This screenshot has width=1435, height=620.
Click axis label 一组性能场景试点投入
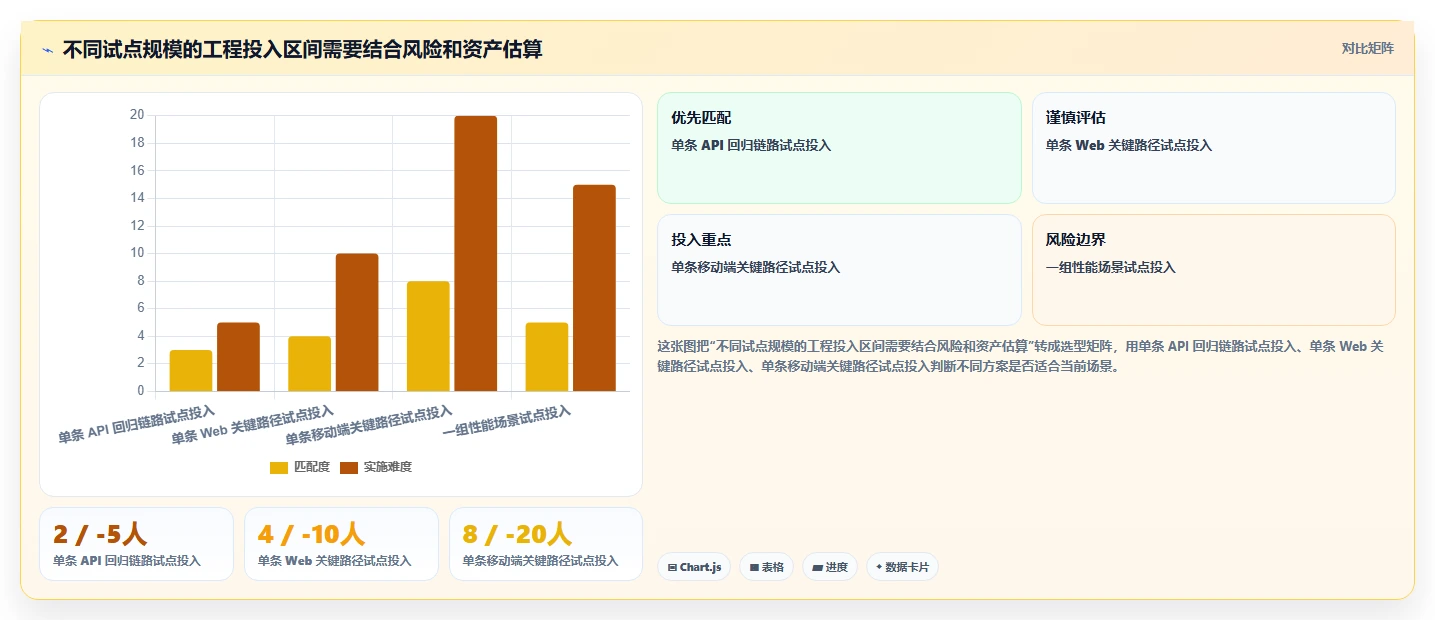coord(507,422)
